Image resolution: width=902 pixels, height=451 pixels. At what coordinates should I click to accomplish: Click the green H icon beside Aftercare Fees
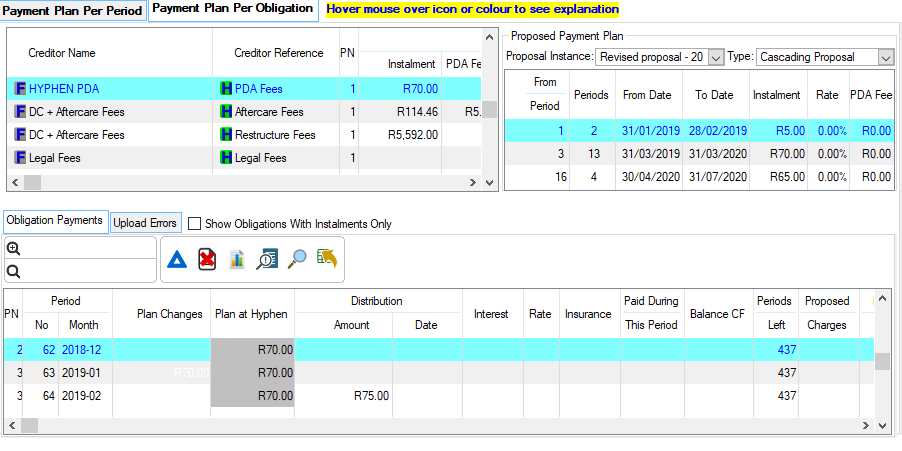click(226, 112)
